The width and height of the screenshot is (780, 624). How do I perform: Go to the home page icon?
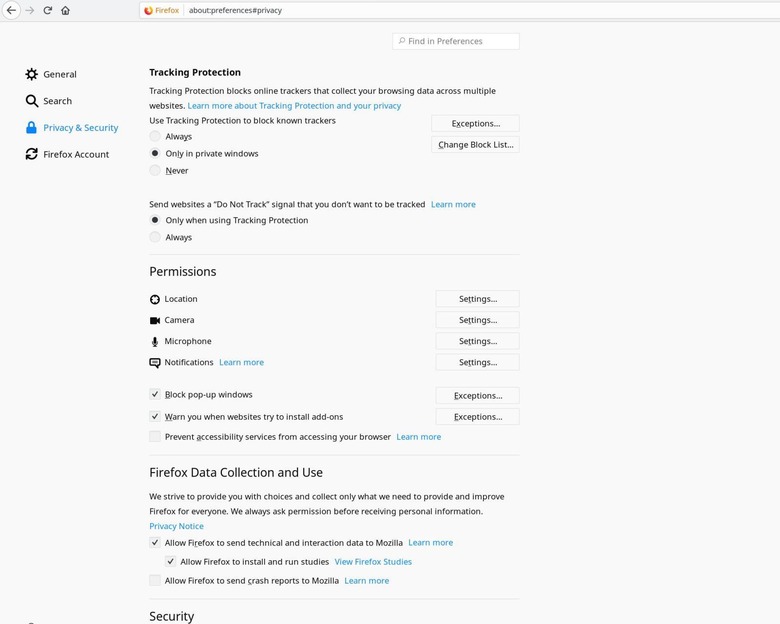point(65,11)
